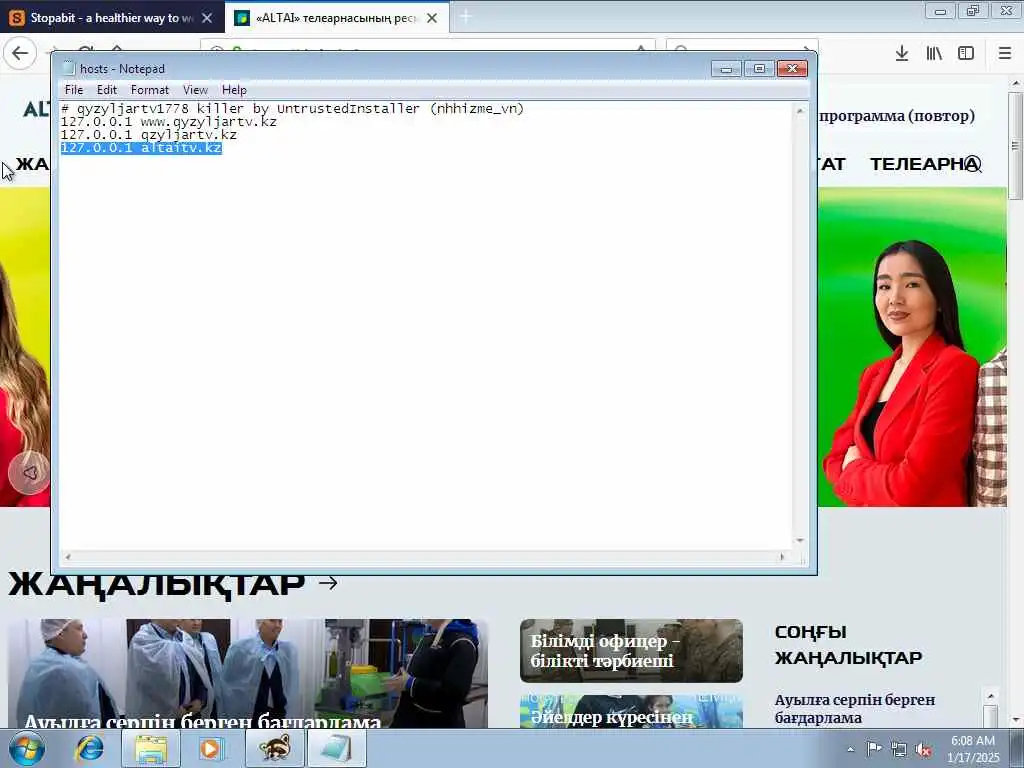Open Firefox hamburger menu
Screen dimensions: 1024x768
coord(1005,54)
